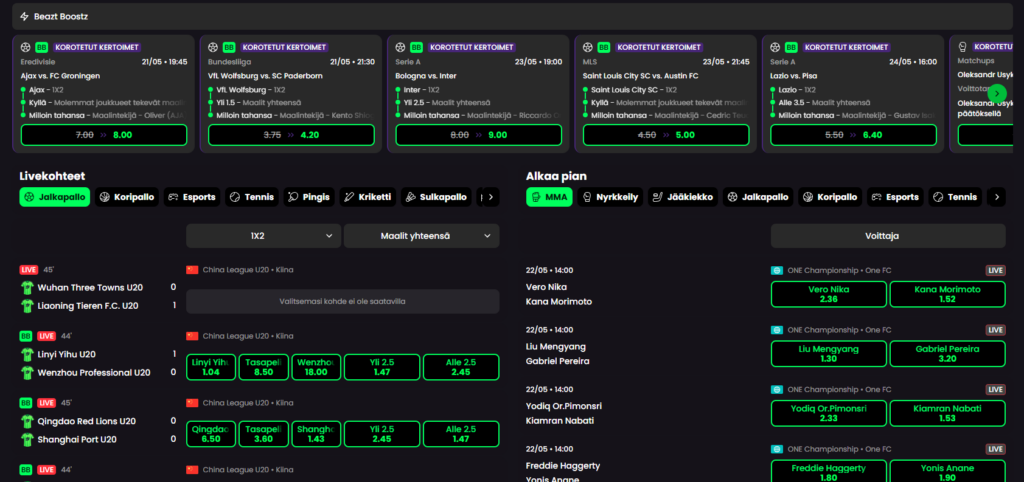
Task: Click the Beazt Boostz lightning icon
Action: click(x=25, y=16)
